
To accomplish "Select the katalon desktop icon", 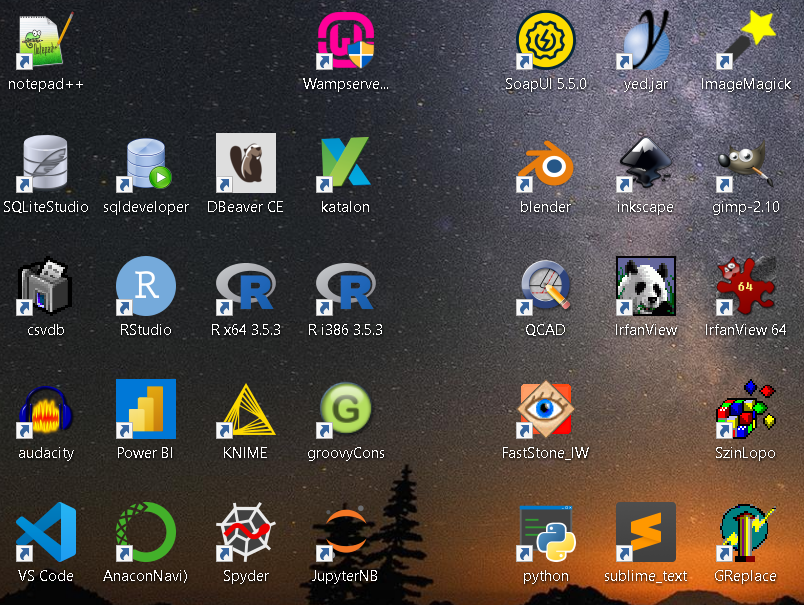I will coord(346,163).
